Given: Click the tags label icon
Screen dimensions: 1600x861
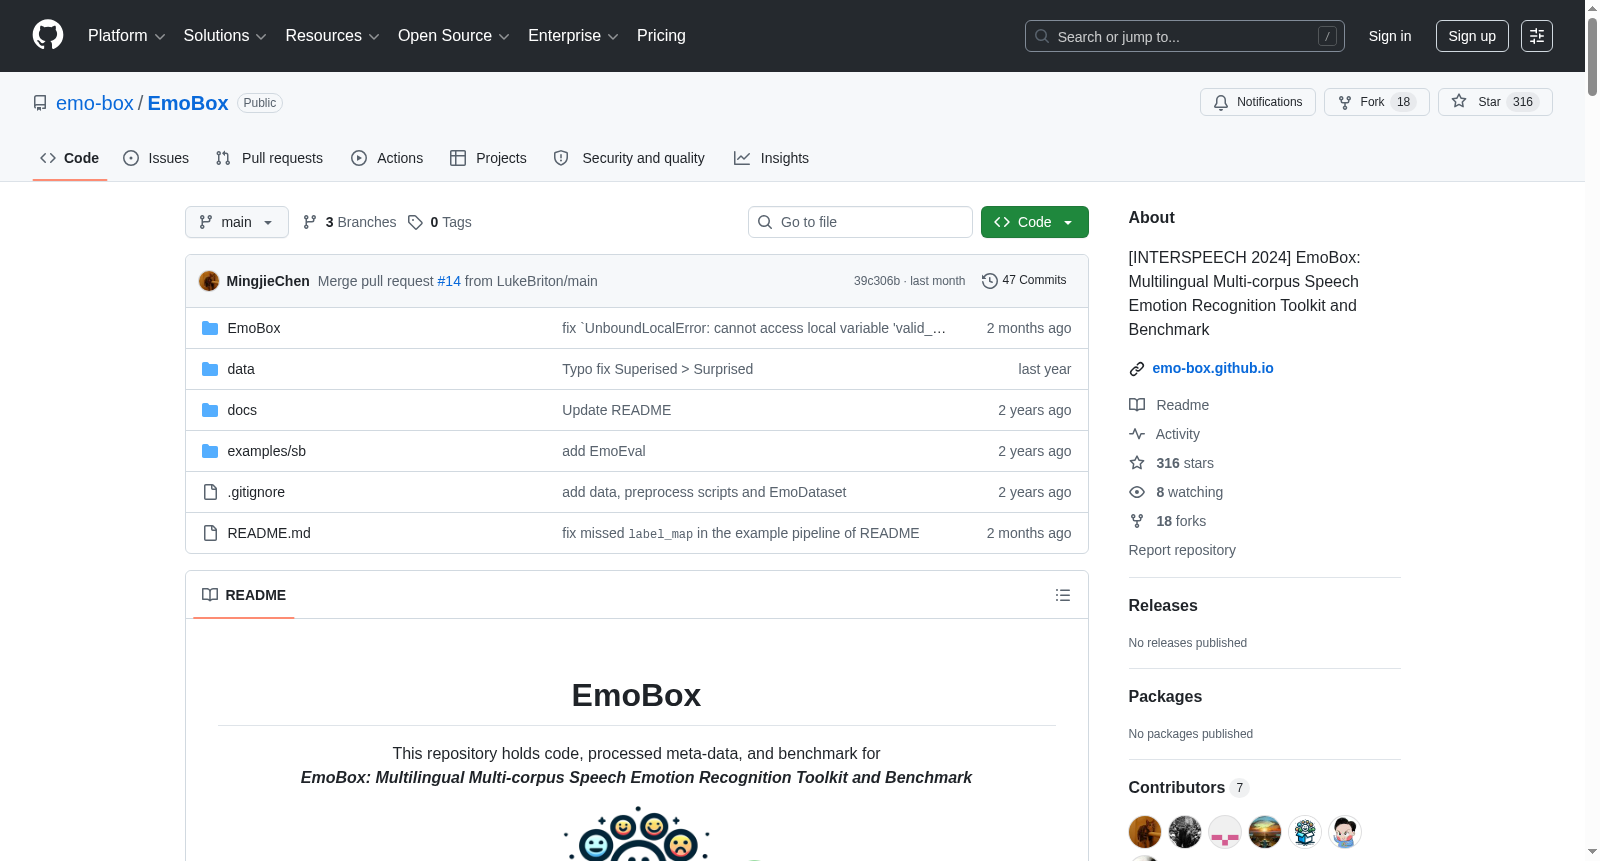Looking at the screenshot, I should (x=415, y=222).
